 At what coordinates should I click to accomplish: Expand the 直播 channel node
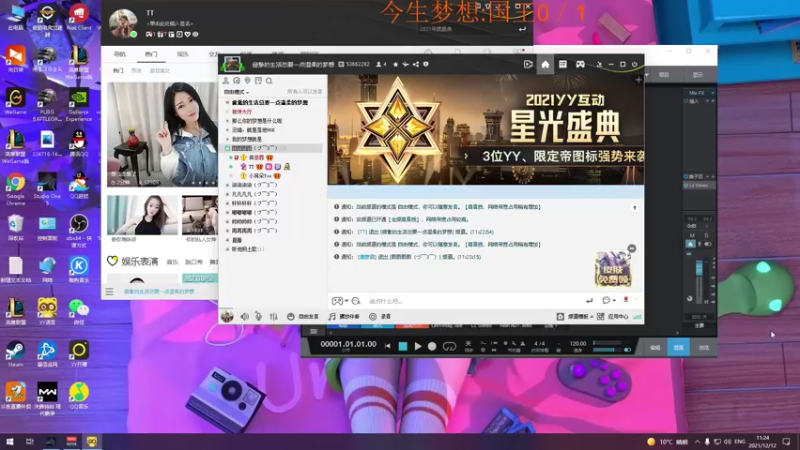(x=228, y=240)
